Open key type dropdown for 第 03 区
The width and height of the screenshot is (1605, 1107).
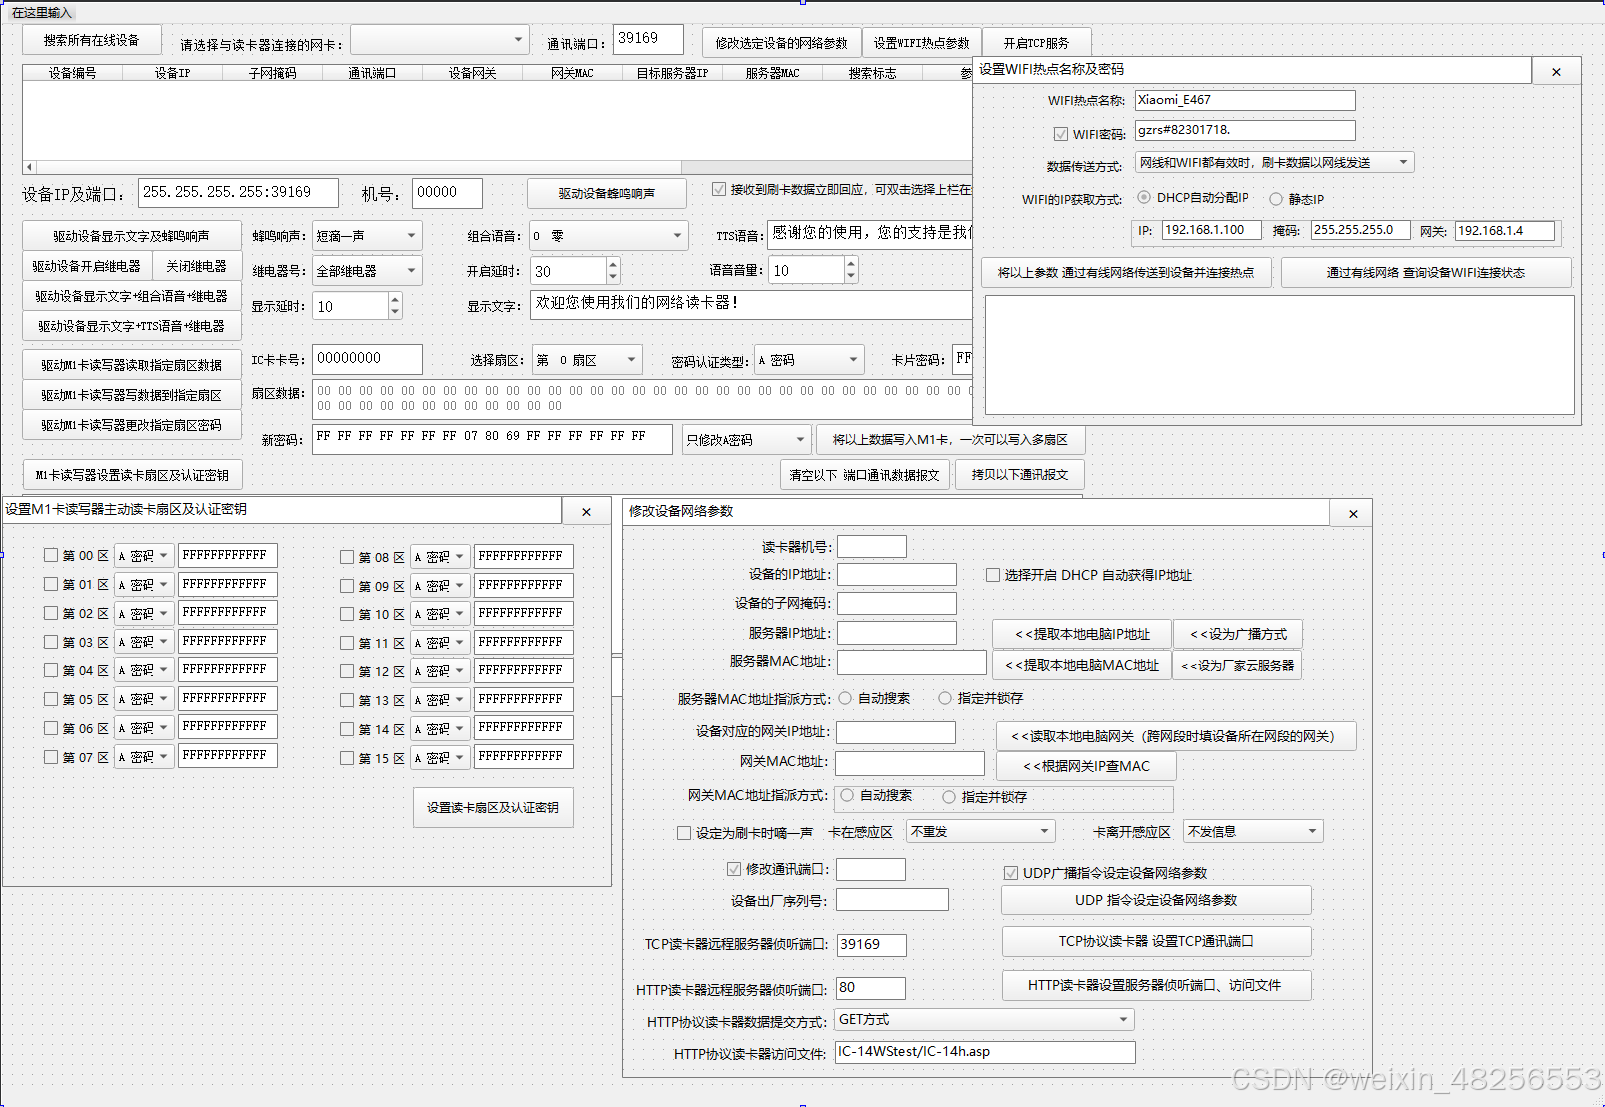[x=145, y=642]
